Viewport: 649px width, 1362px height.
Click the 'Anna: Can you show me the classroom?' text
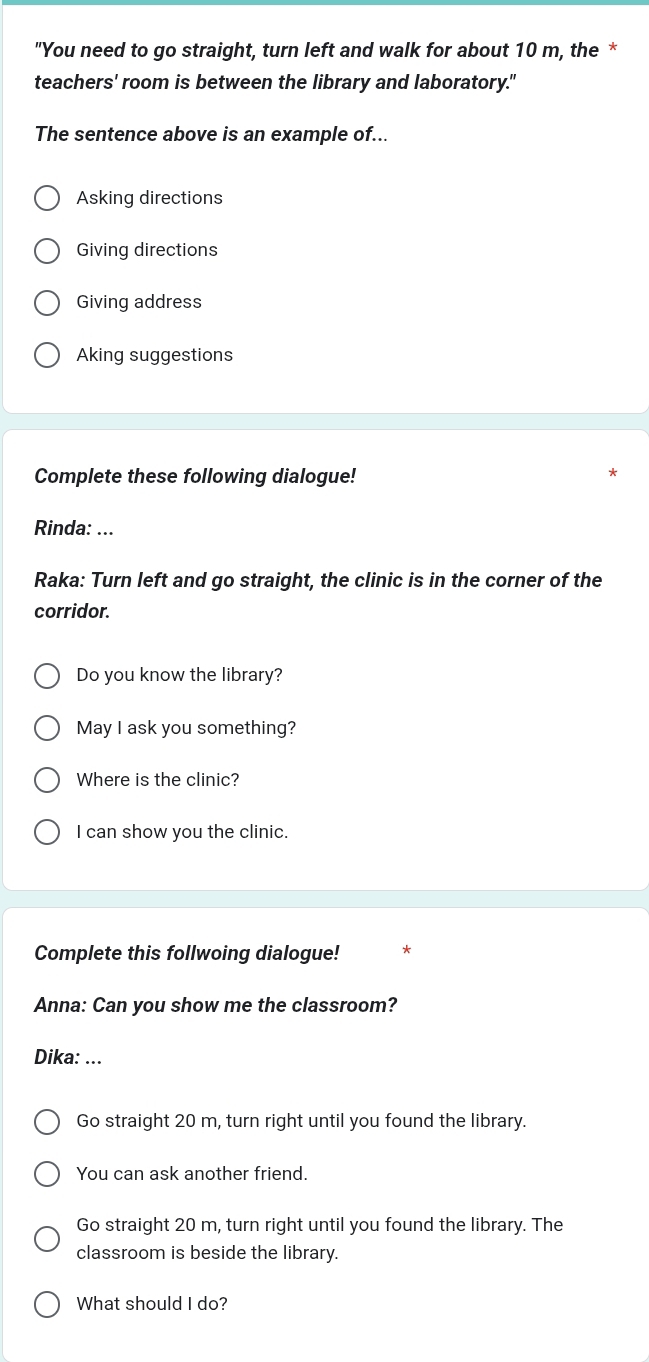pyautogui.click(x=216, y=1005)
